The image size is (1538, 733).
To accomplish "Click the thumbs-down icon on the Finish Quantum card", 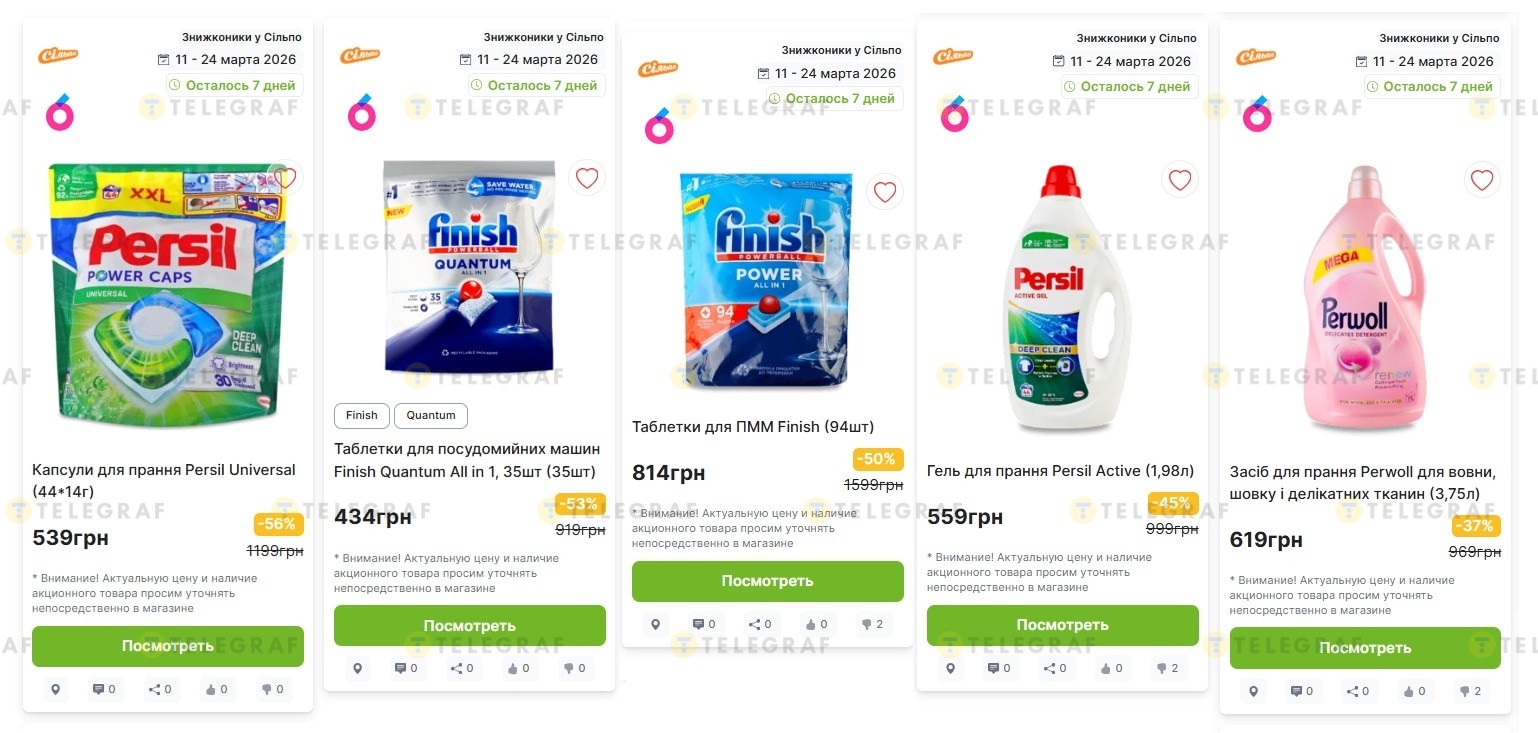I will (574, 668).
